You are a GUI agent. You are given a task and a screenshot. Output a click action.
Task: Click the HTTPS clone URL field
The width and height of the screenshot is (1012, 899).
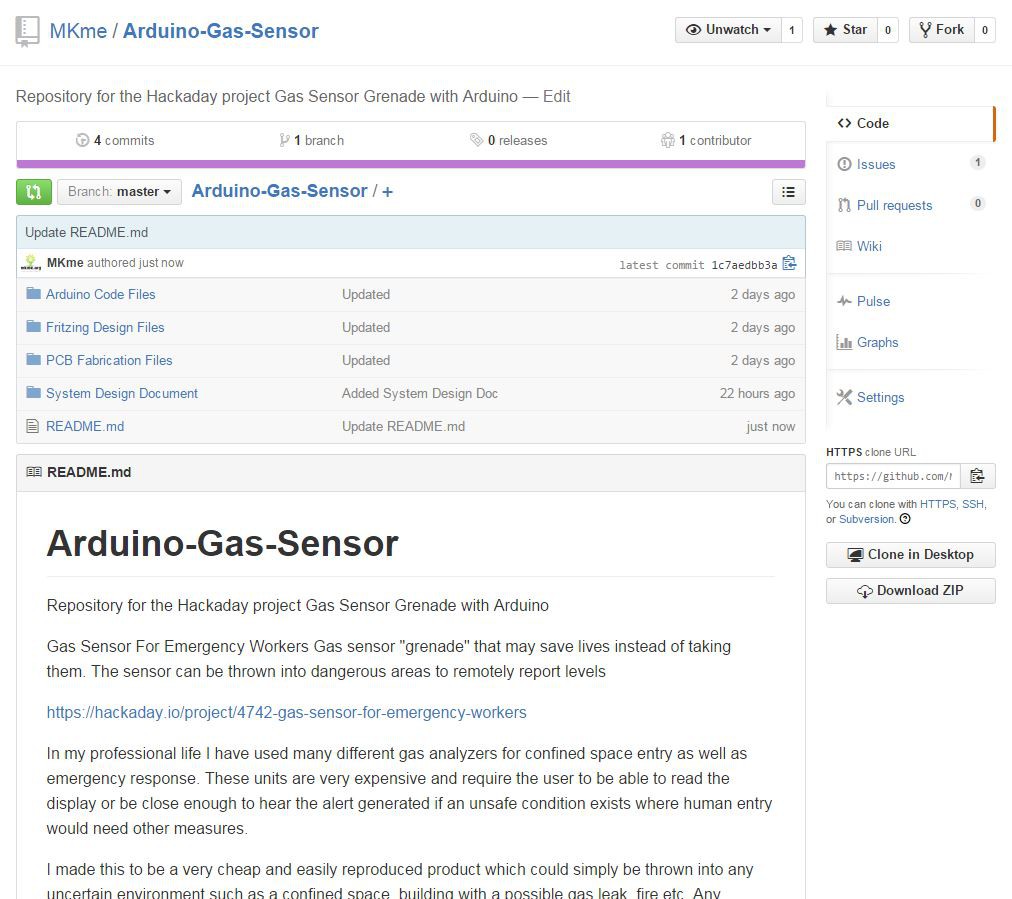click(893, 476)
